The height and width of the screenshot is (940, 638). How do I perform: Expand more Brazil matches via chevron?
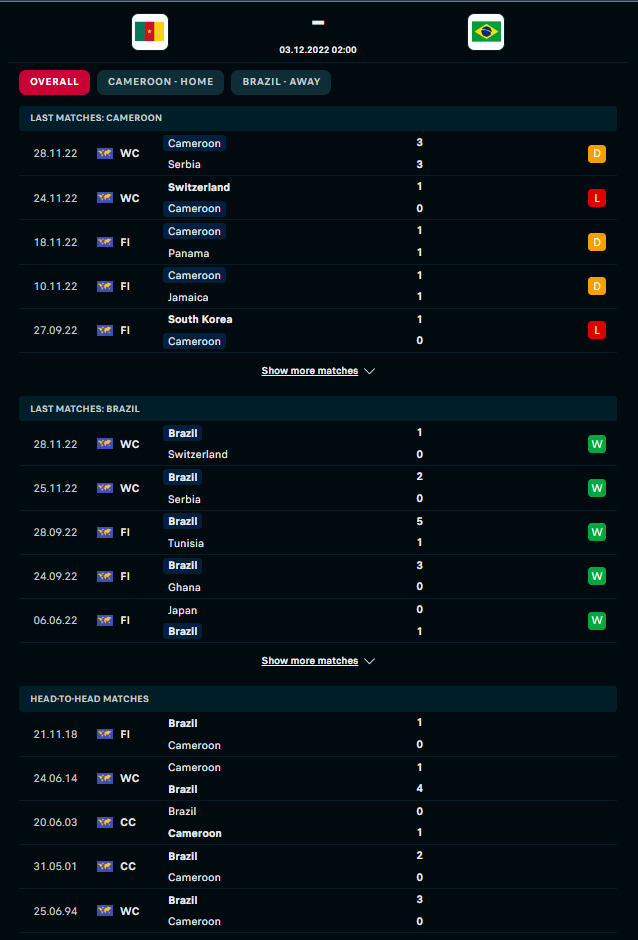(x=370, y=661)
